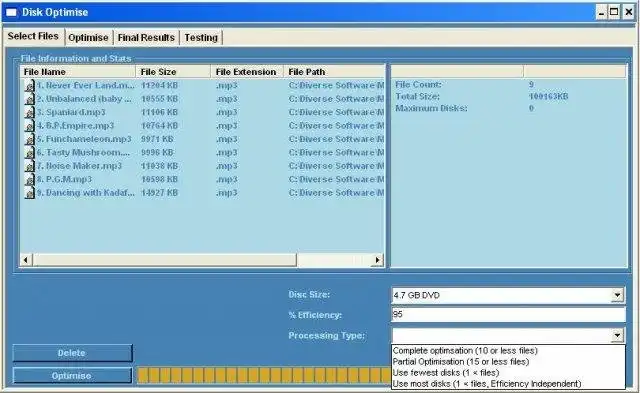Close the Disk Optimise window
This screenshot has height=393, width=640.
click(628, 12)
